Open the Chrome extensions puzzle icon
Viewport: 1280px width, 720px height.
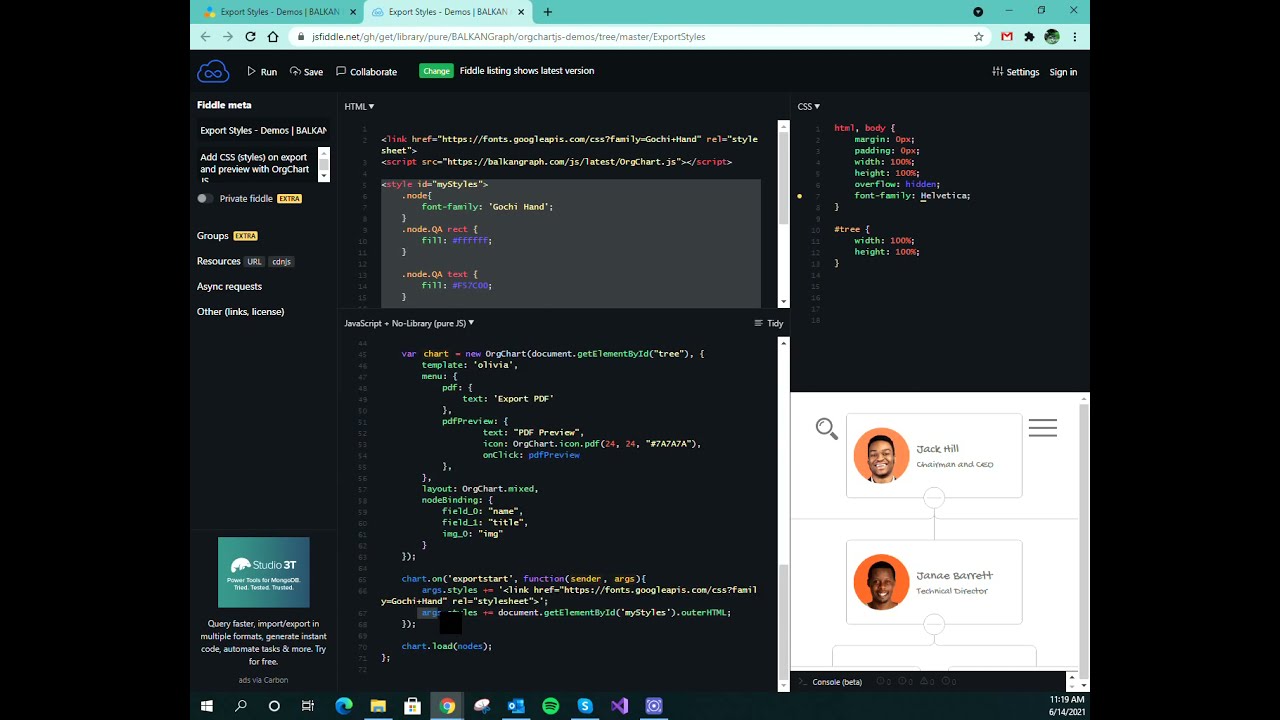coord(1029,37)
